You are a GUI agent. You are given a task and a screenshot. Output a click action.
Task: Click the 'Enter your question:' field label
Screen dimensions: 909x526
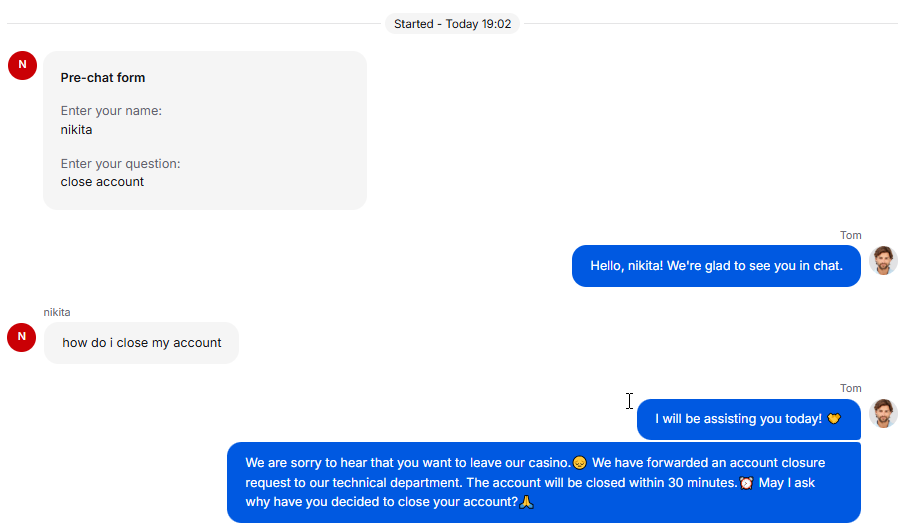[121, 164]
